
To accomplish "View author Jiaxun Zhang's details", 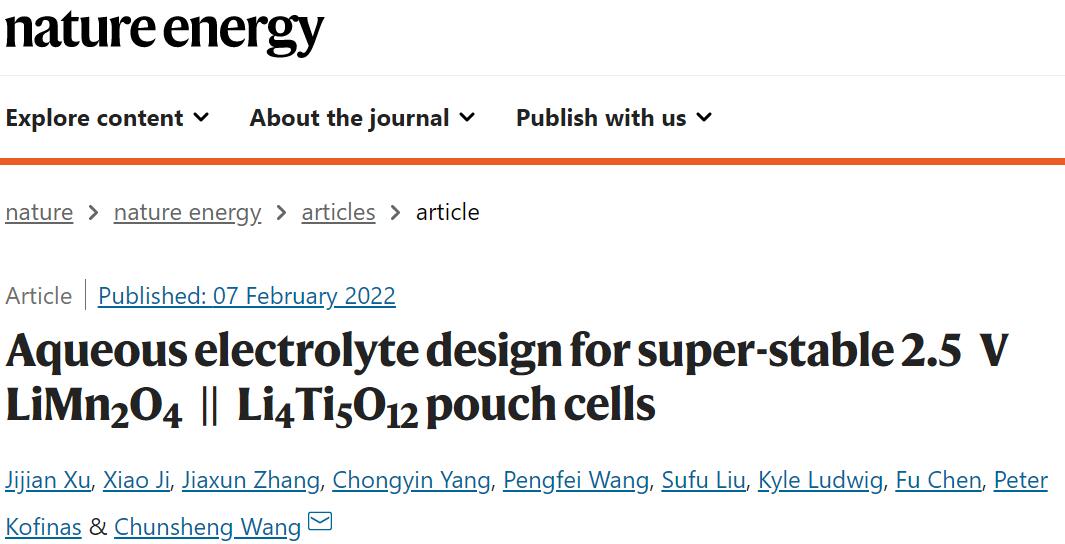I will click(x=251, y=481).
